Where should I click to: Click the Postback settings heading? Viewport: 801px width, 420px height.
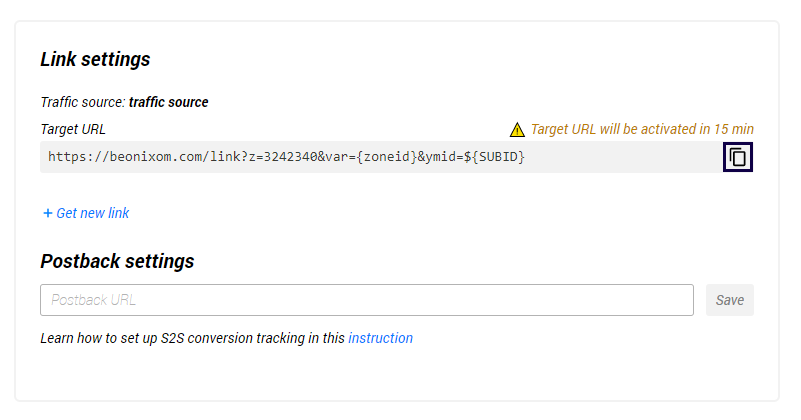click(x=117, y=261)
